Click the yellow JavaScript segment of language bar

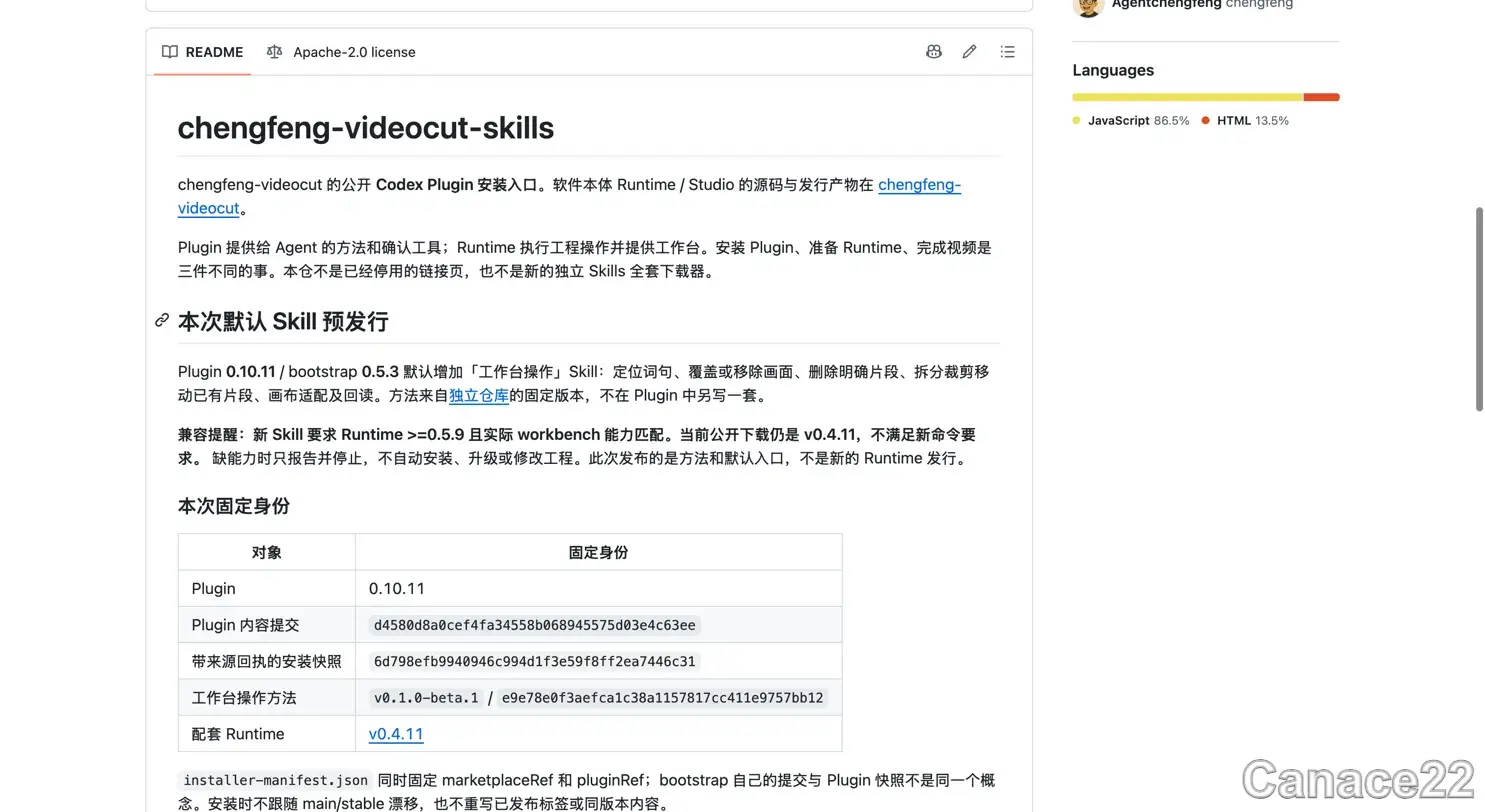pyautogui.click(x=1188, y=97)
